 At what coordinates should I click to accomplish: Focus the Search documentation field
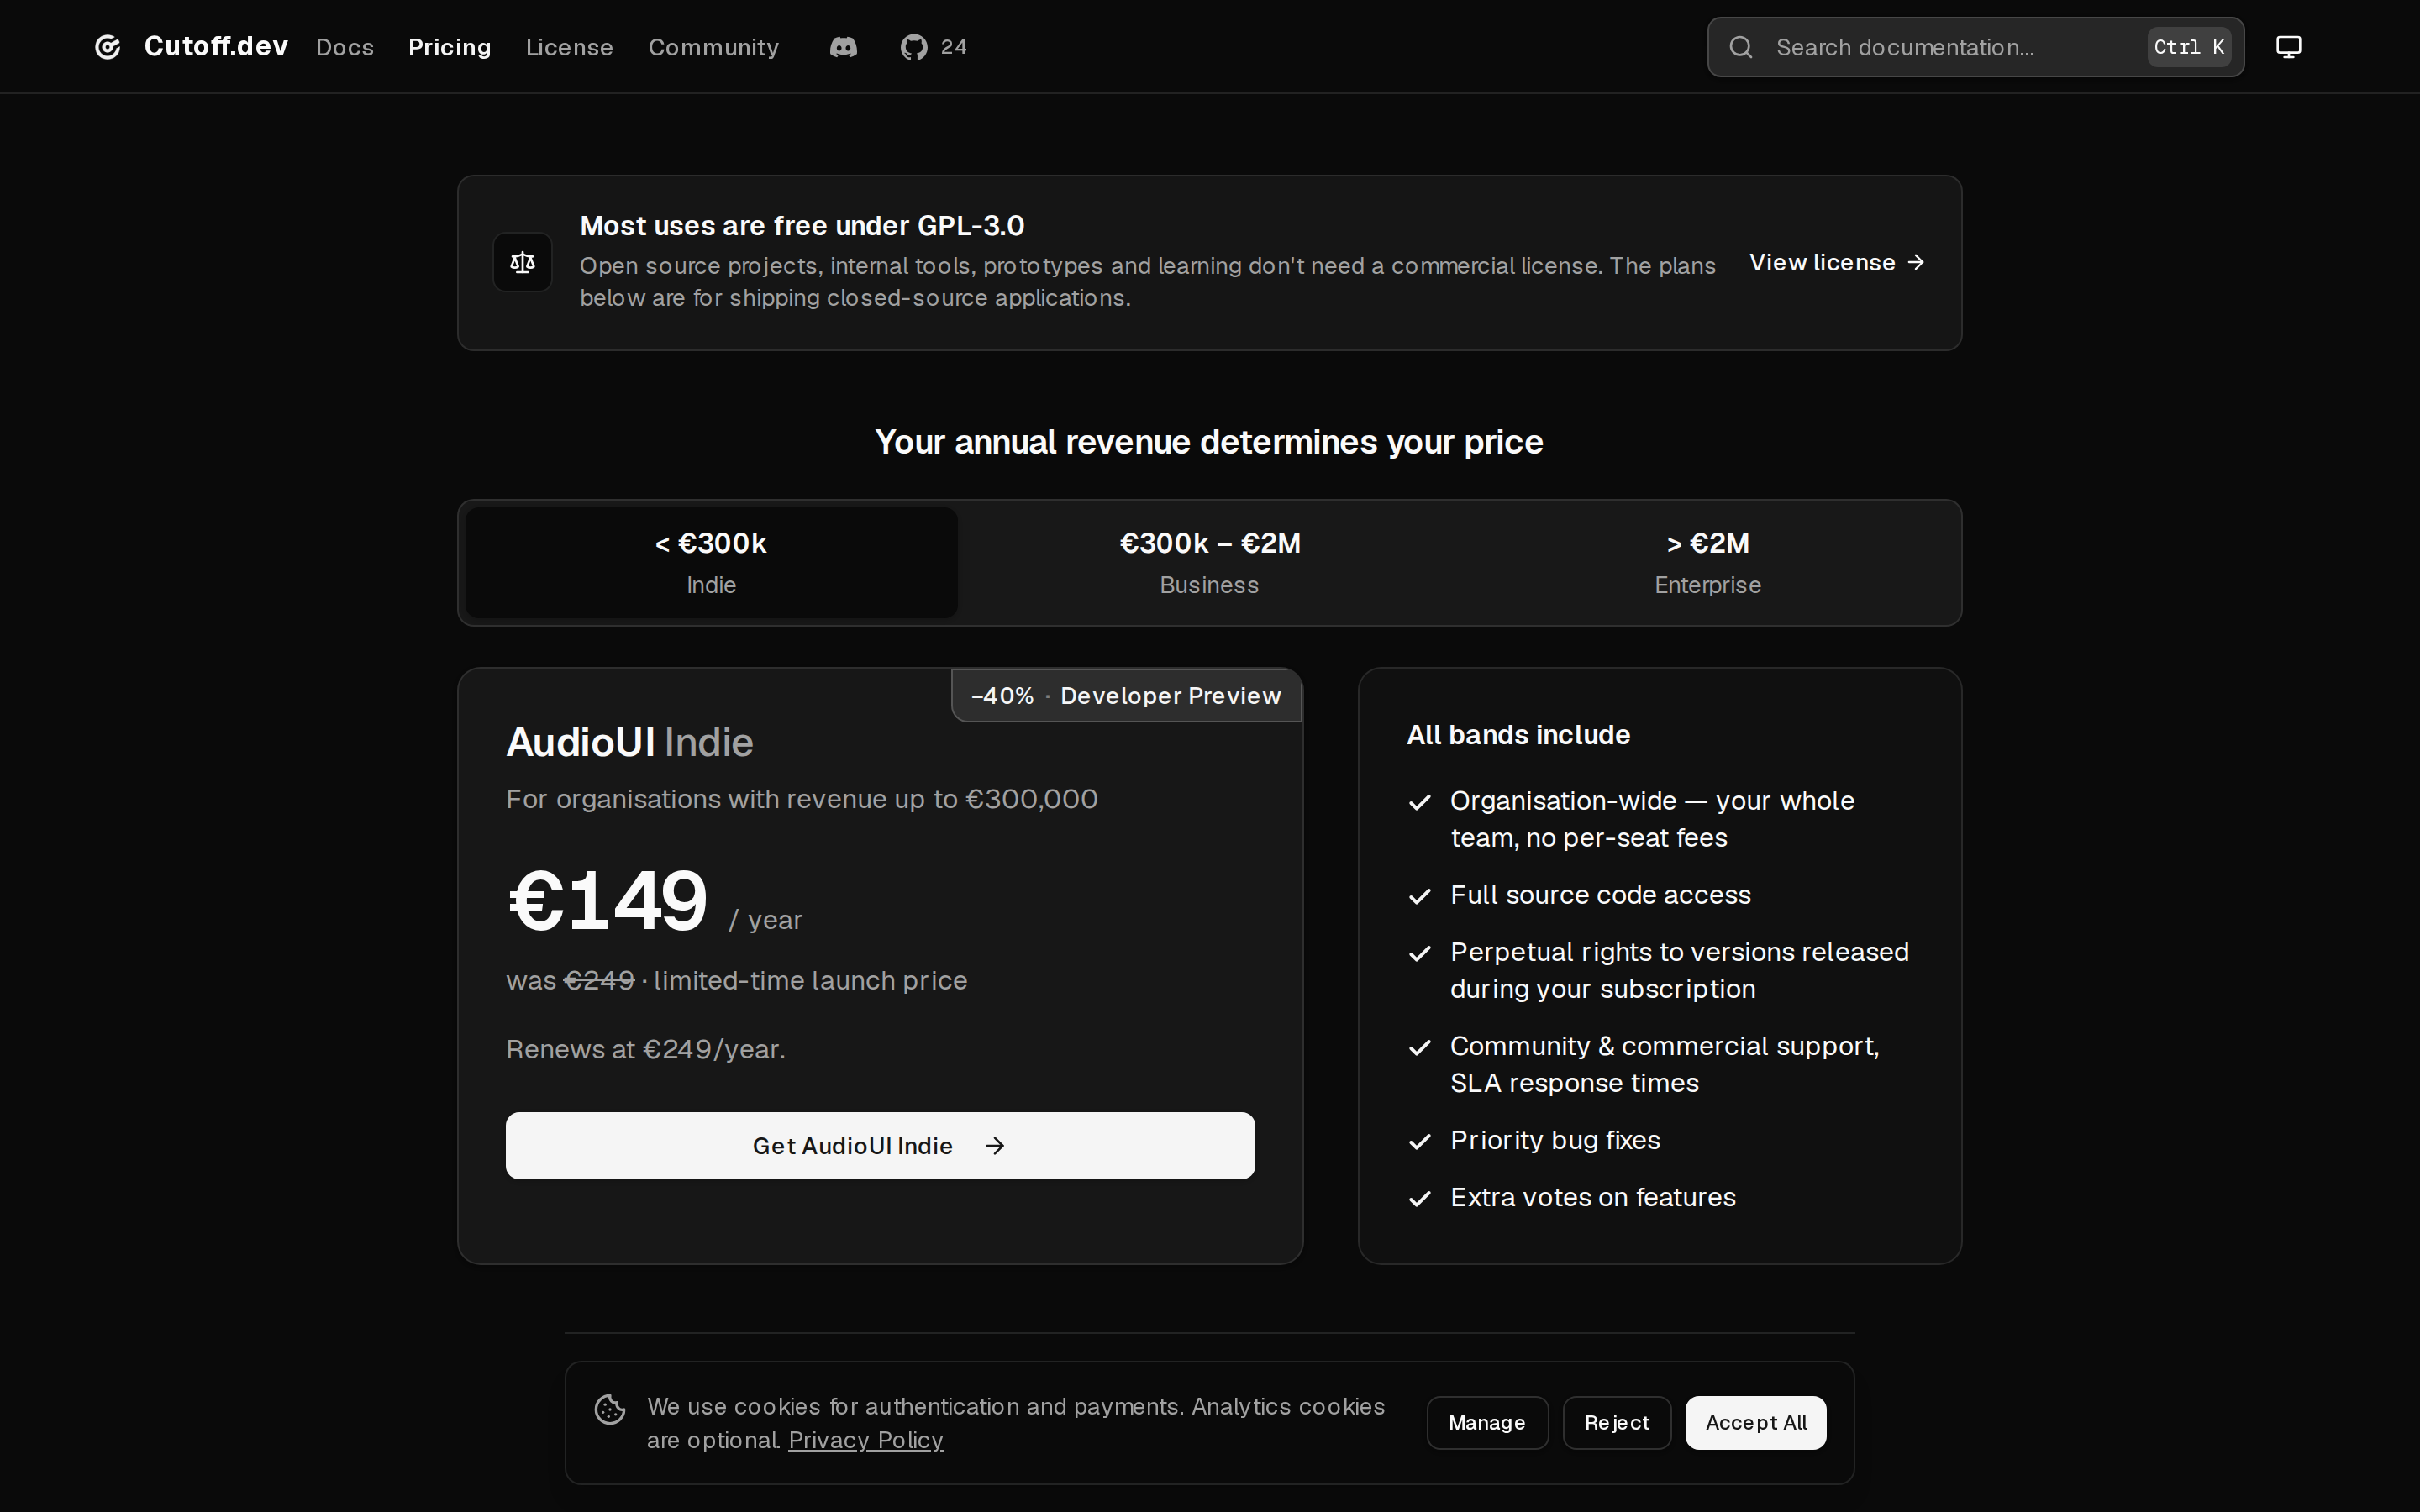pyautogui.click(x=1975, y=47)
